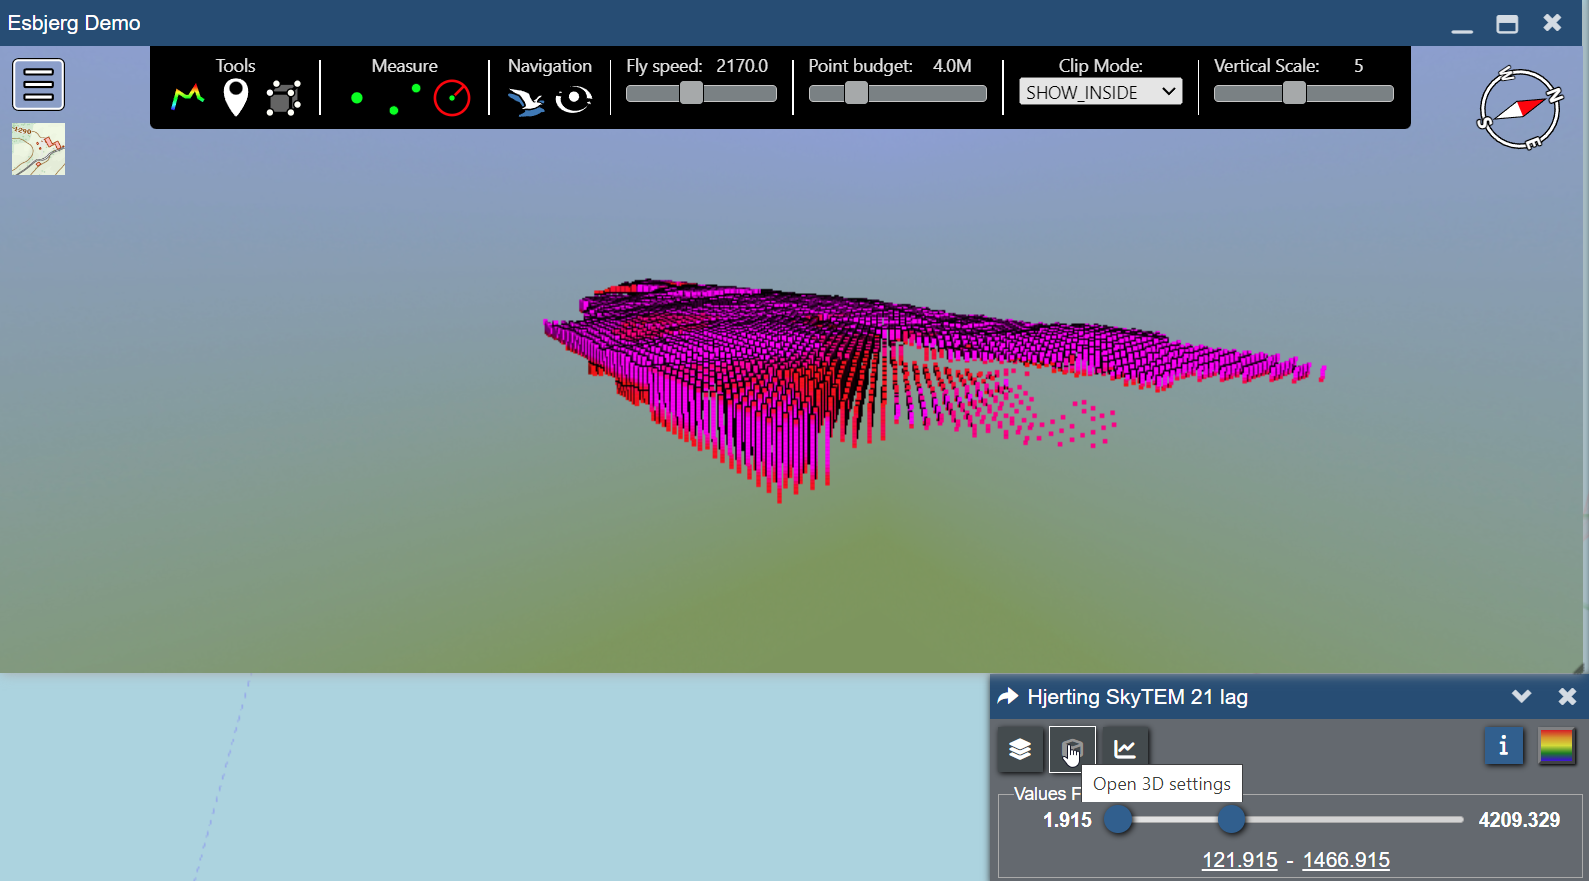
Task: Open 3D settings tab
Action: pos(1072,749)
